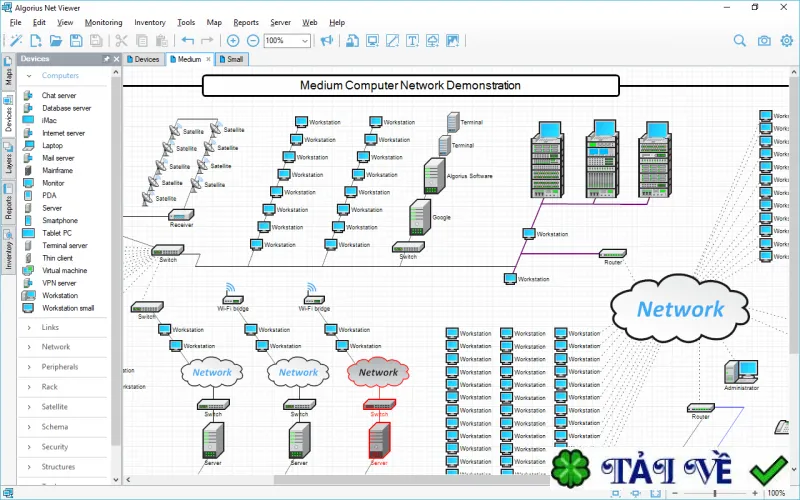This screenshot has width=800, height=500.
Task: Select the Receiver device on the map
Action: coord(181,217)
